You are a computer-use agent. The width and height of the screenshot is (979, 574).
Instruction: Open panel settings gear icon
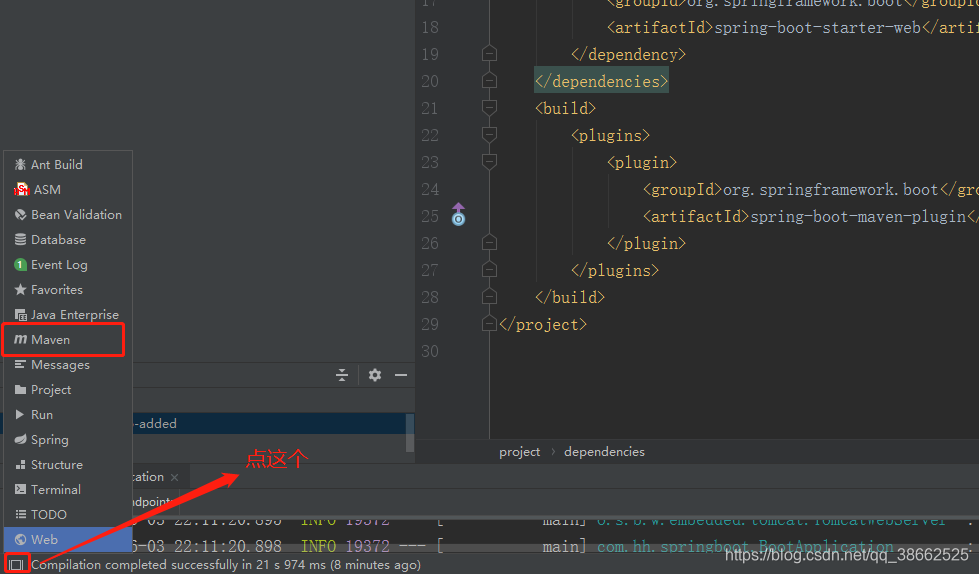[x=375, y=375]
